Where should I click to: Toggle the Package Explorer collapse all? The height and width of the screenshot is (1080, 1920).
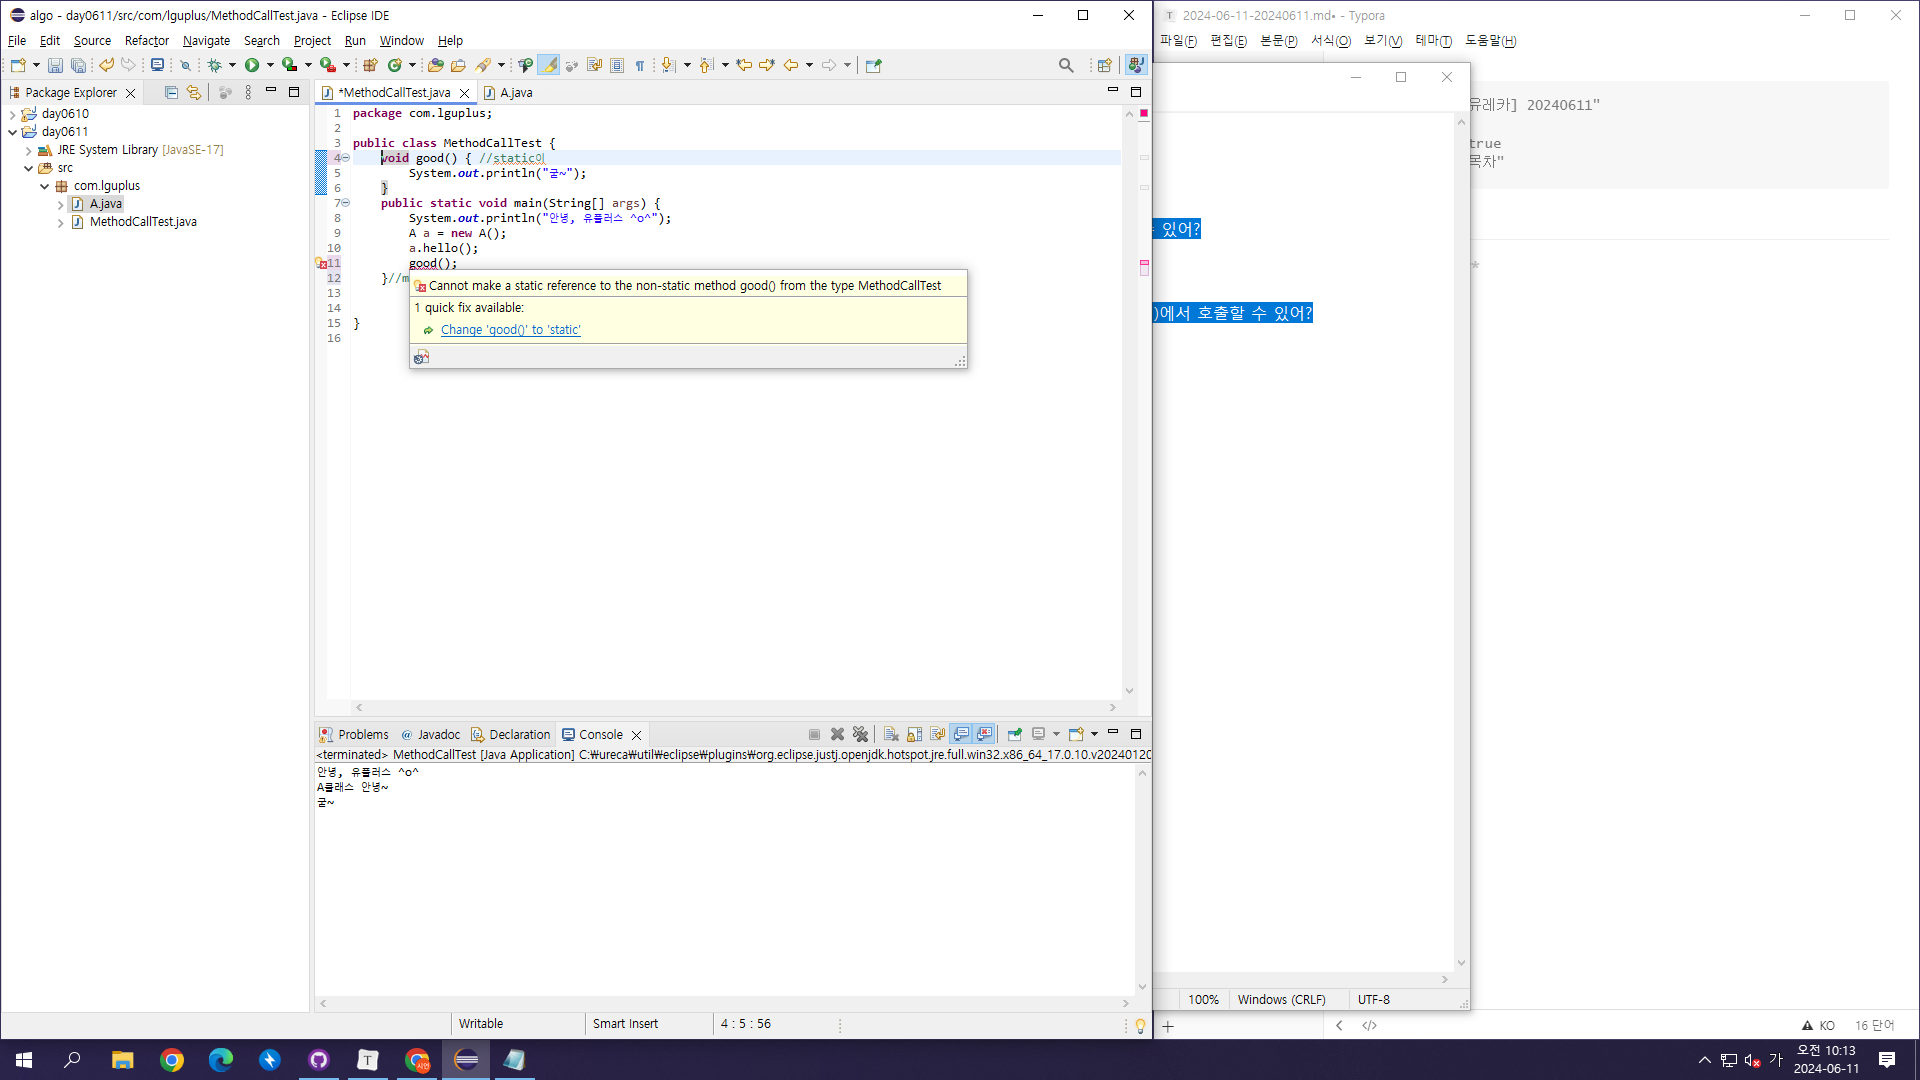[x=171, y=91]
